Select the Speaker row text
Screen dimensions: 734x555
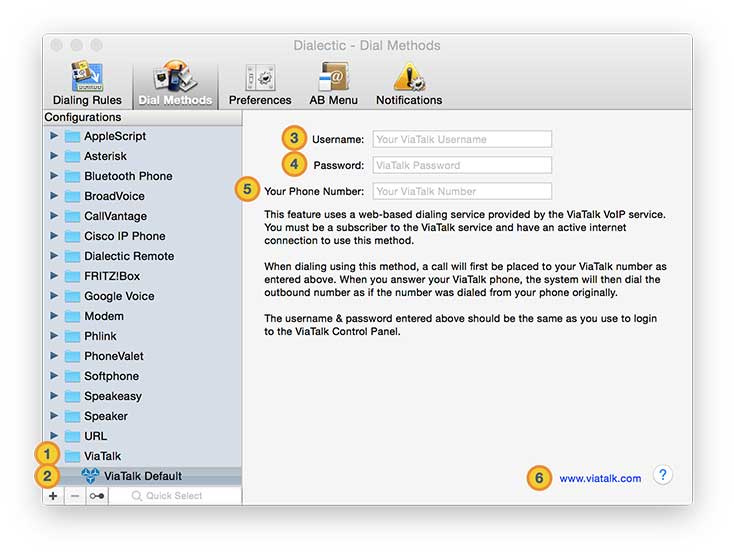tap(106, 416)
